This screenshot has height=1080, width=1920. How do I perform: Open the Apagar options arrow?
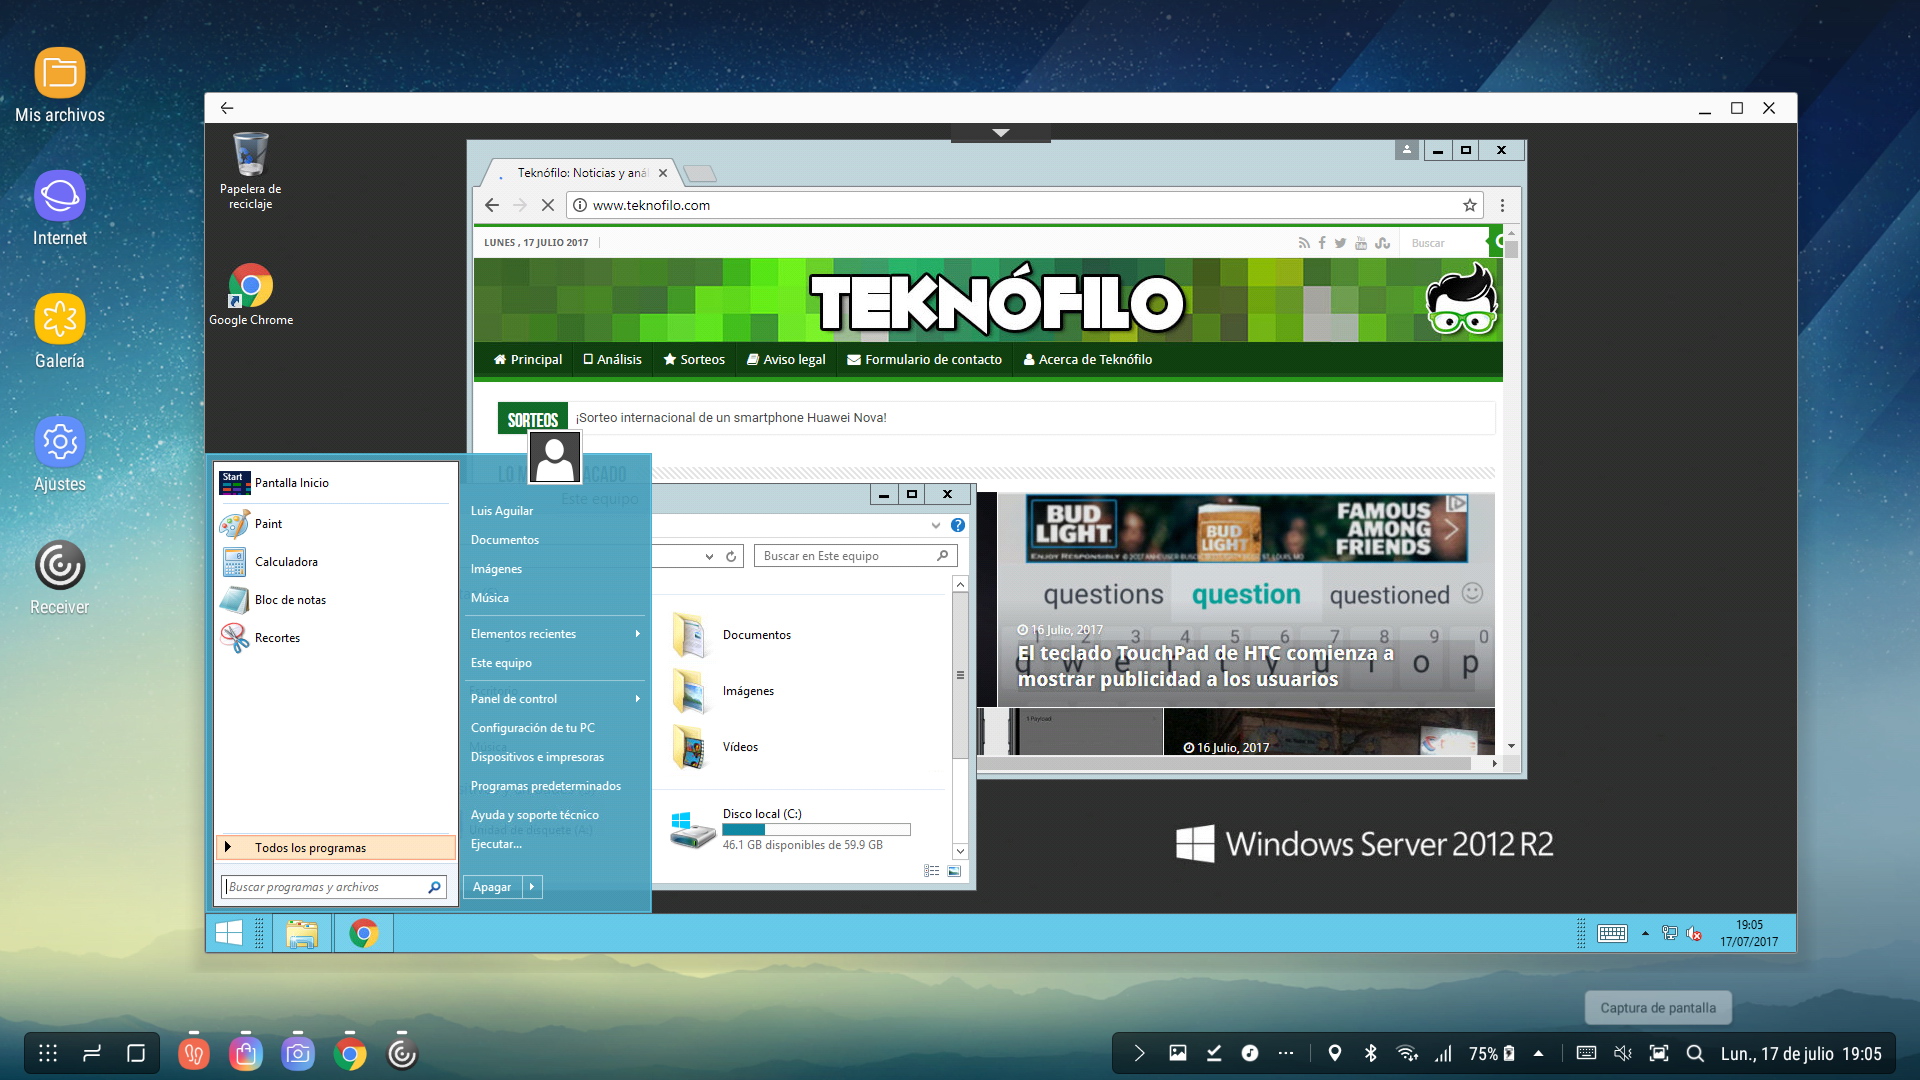click(x=532, y=887)
